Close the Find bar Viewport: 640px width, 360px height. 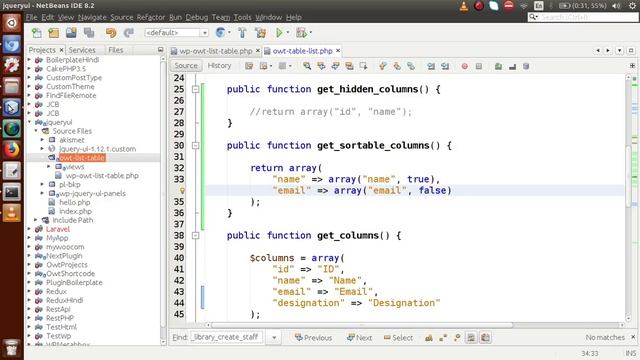(633, 337)
